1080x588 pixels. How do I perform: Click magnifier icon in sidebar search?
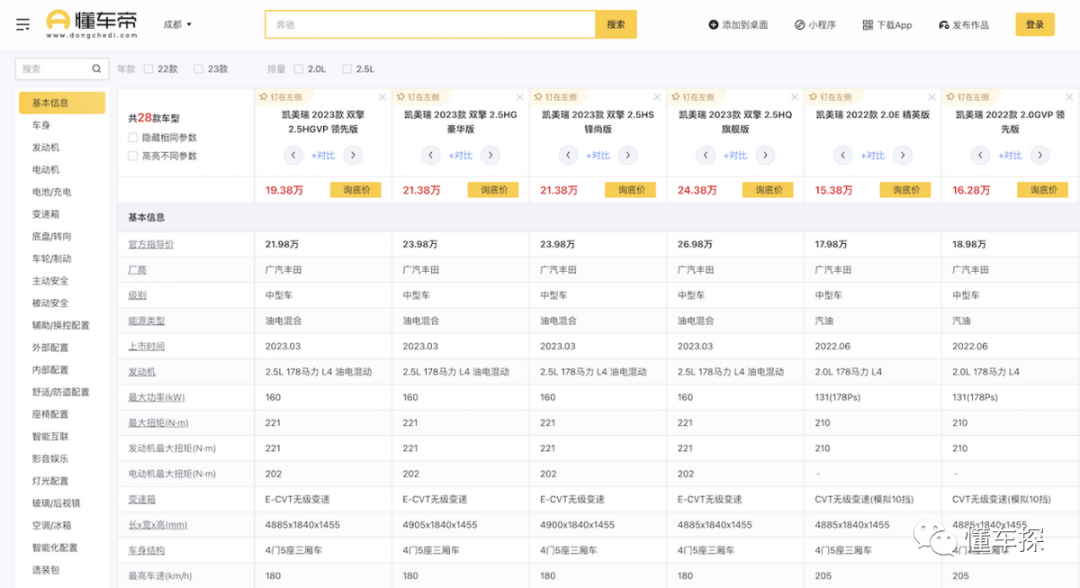click(96, 69)
